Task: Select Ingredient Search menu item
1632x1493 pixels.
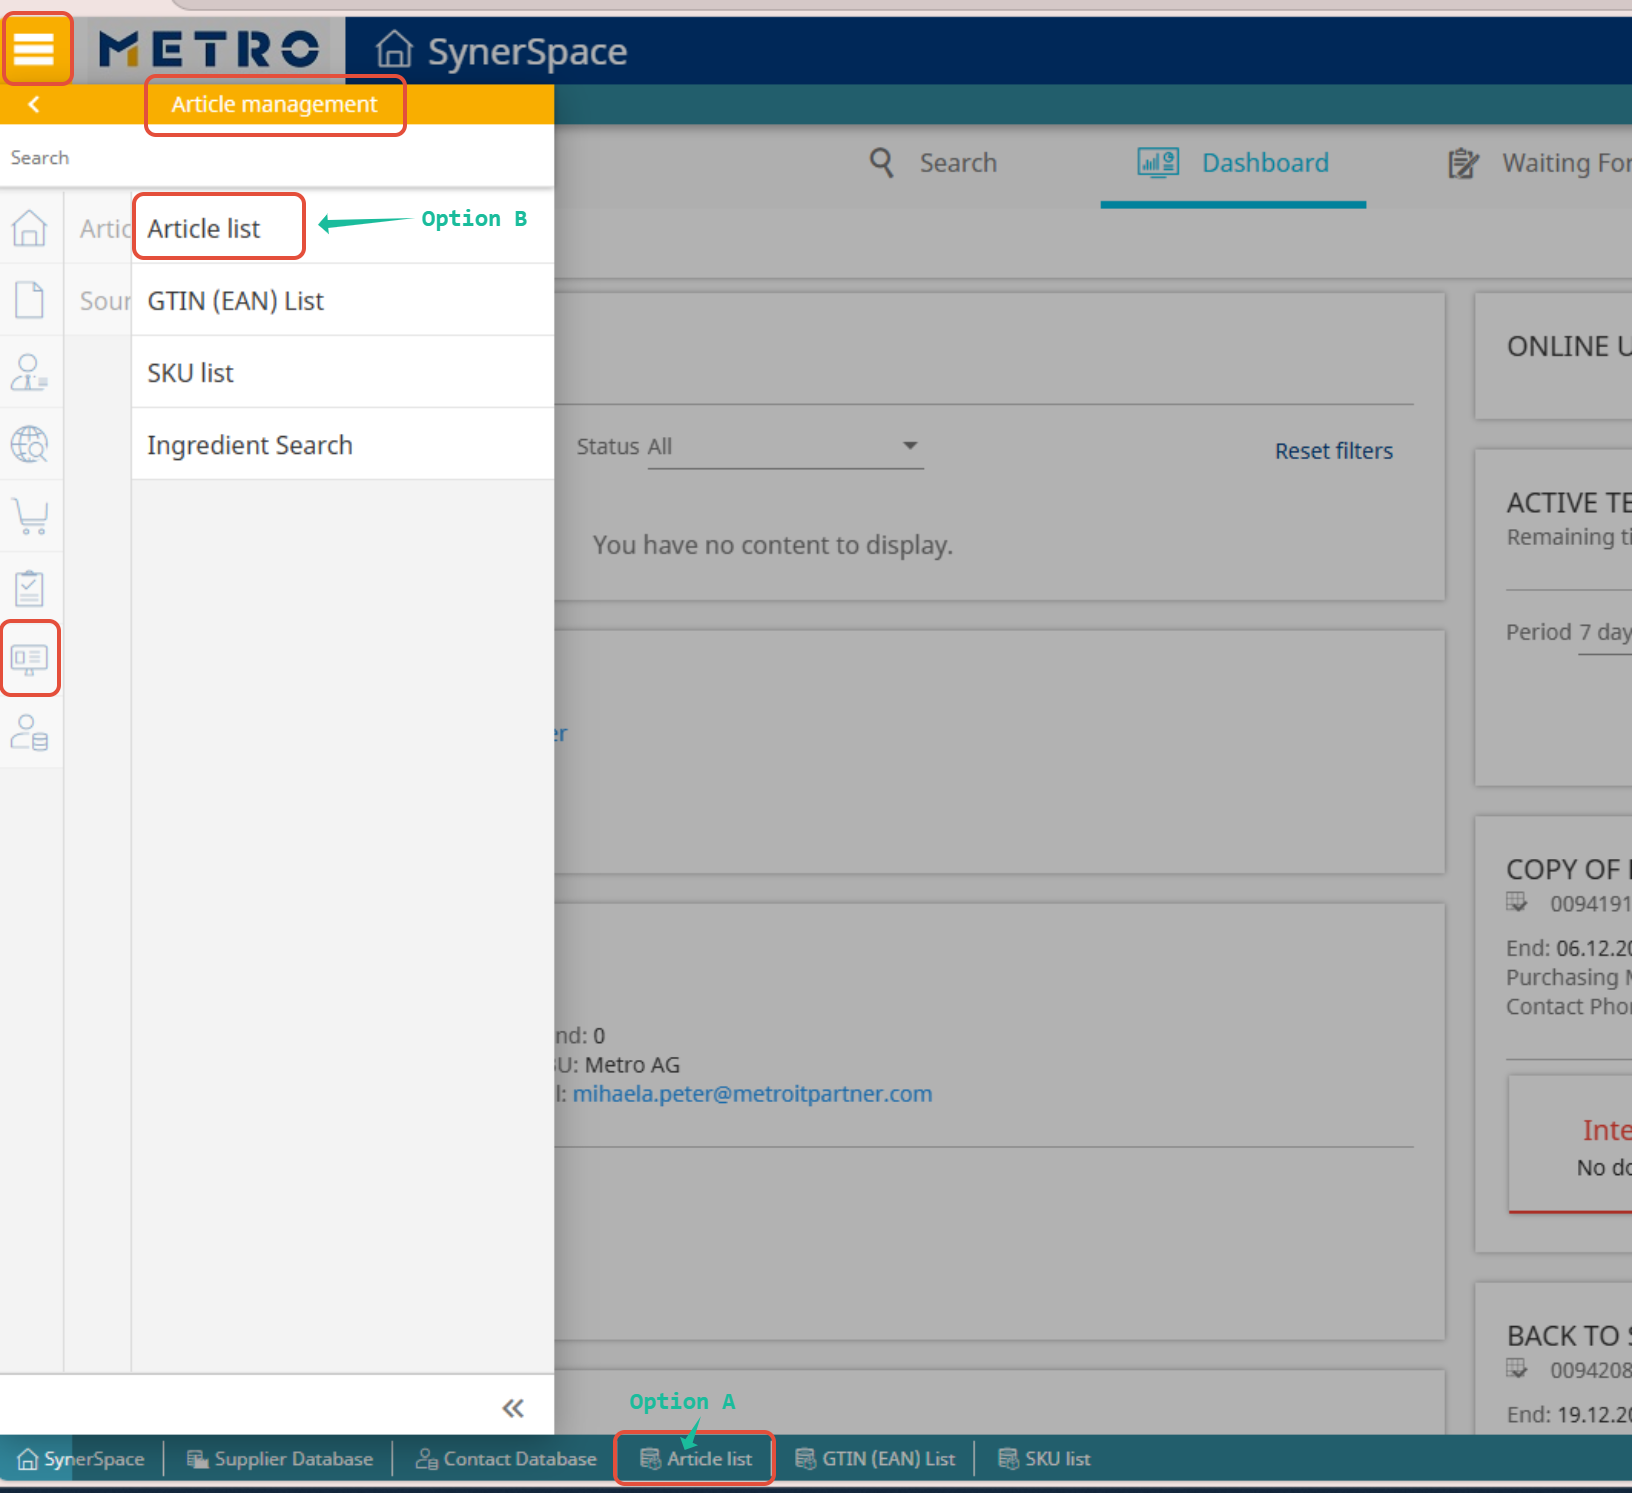Action: (342, 445)
